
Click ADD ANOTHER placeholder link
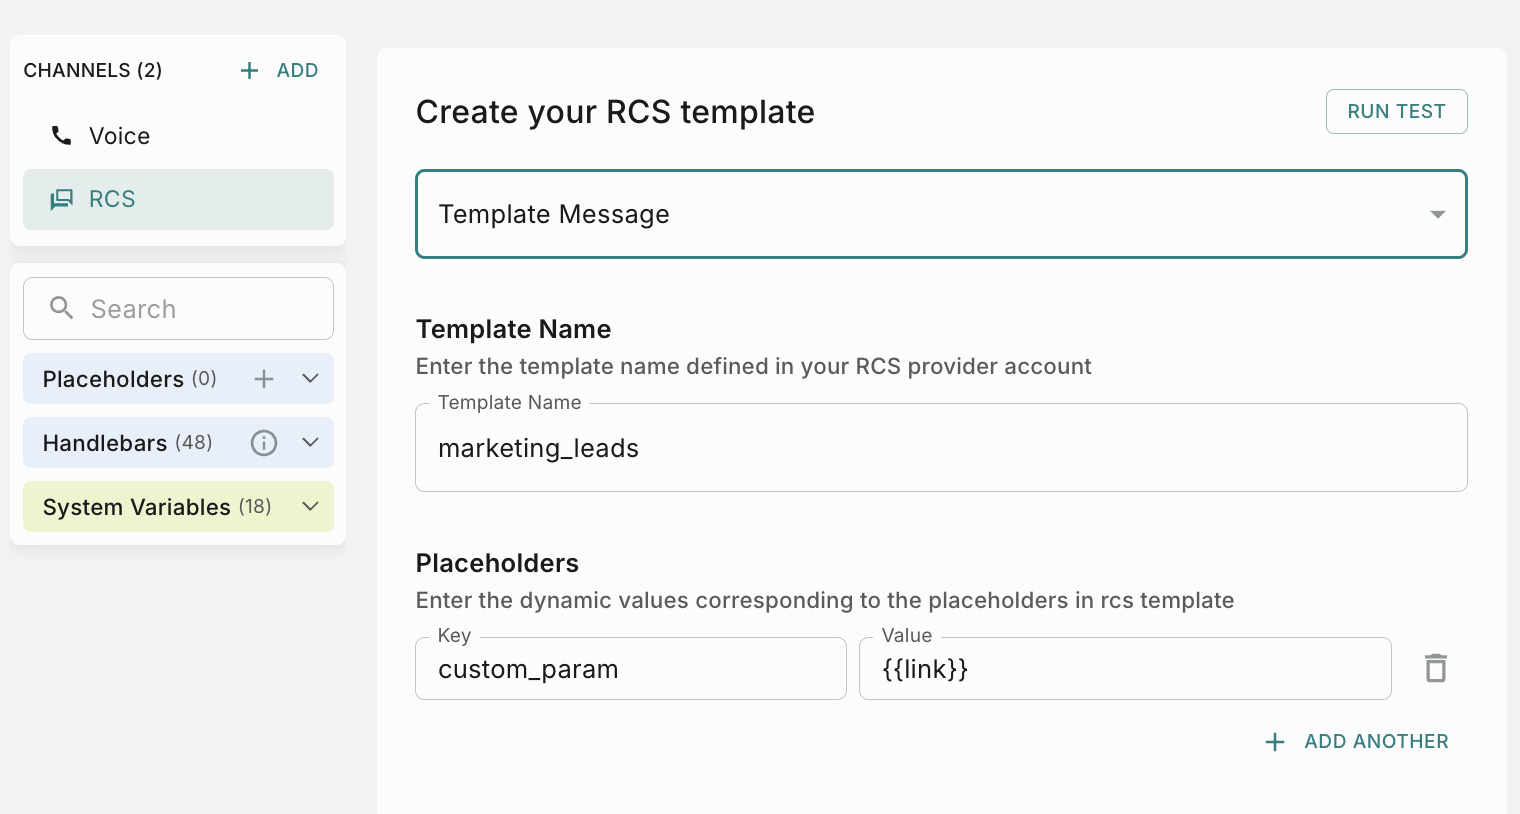[1375, 742]
